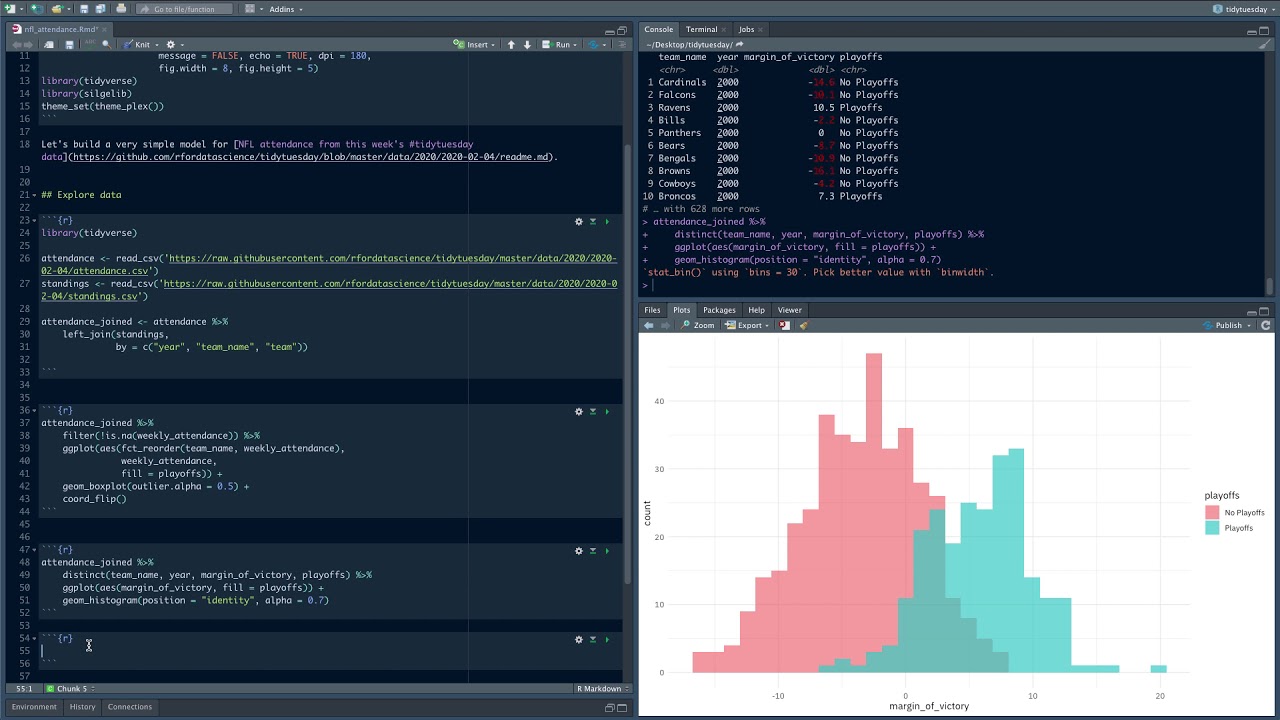The image size is (1280, 720).
Task: Click the Print icon in toolbar
Action: [121, 9]
